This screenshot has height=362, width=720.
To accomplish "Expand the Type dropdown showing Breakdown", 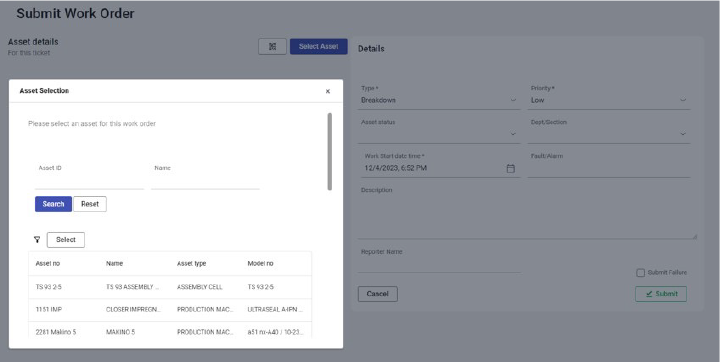I will 439,100.
